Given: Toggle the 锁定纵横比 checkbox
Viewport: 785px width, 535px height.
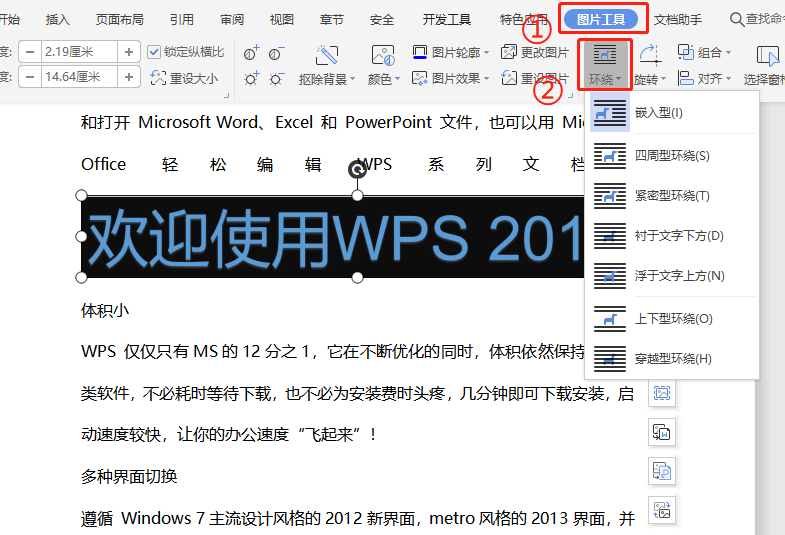Looking at the screenshot, I should click(x=154, y=52).
